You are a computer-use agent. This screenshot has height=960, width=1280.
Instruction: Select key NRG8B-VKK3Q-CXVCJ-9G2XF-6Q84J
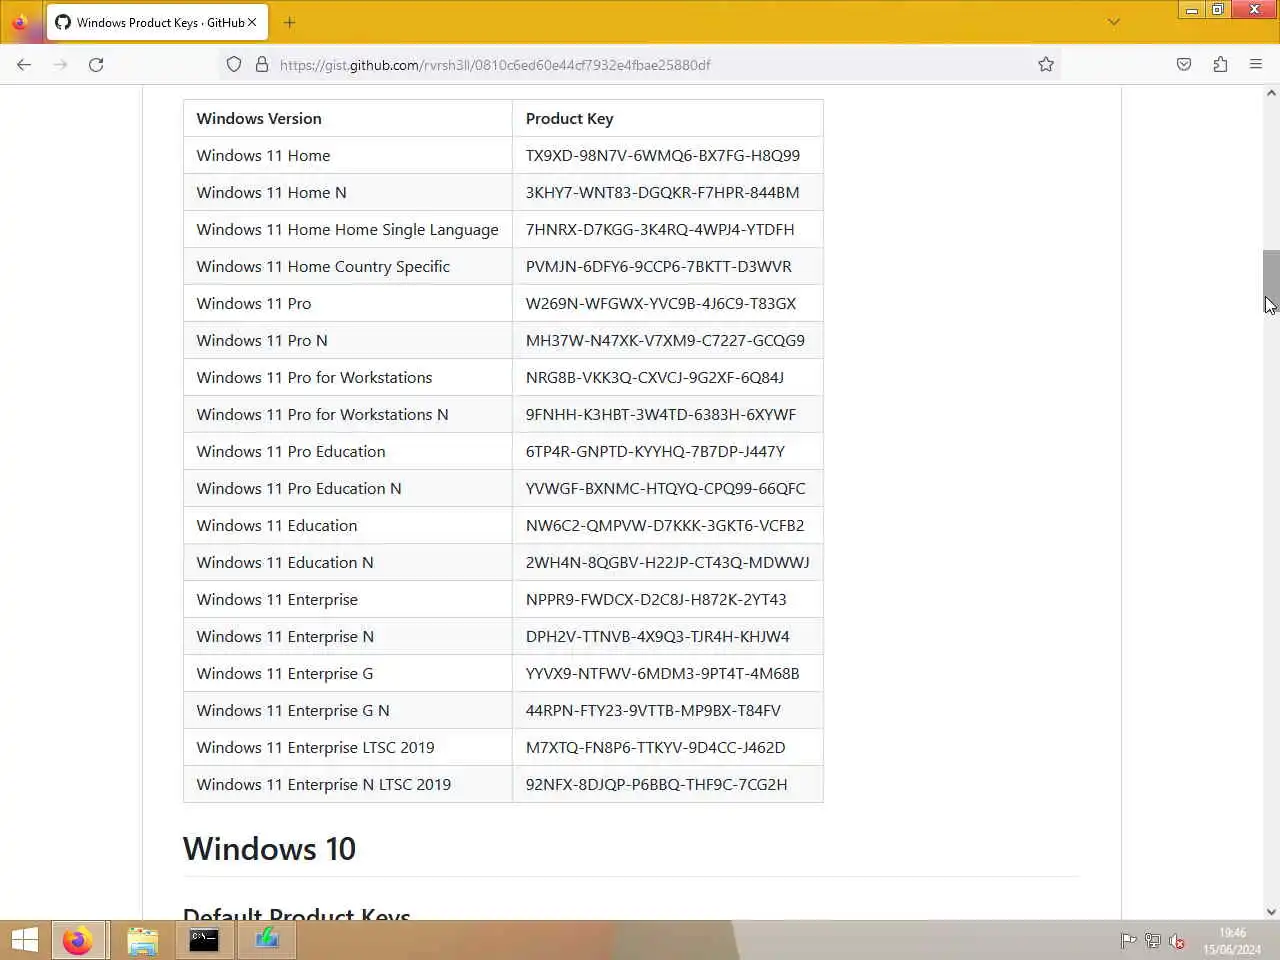click(x=655, y=377)
